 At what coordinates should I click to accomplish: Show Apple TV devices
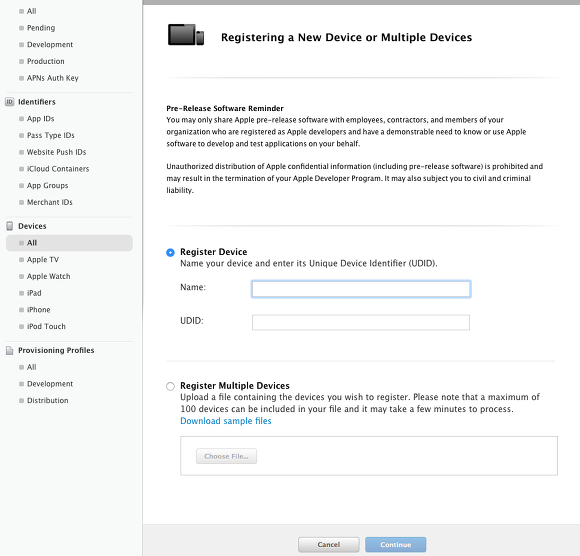pos(43,259)
